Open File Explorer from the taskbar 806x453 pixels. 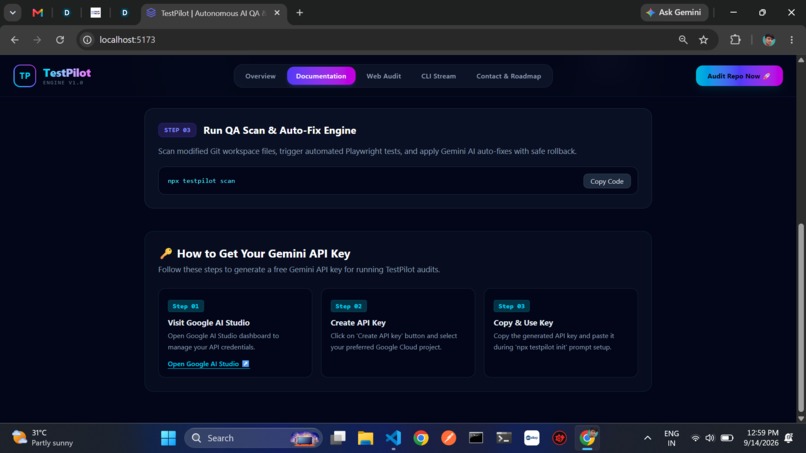point(365,438)
